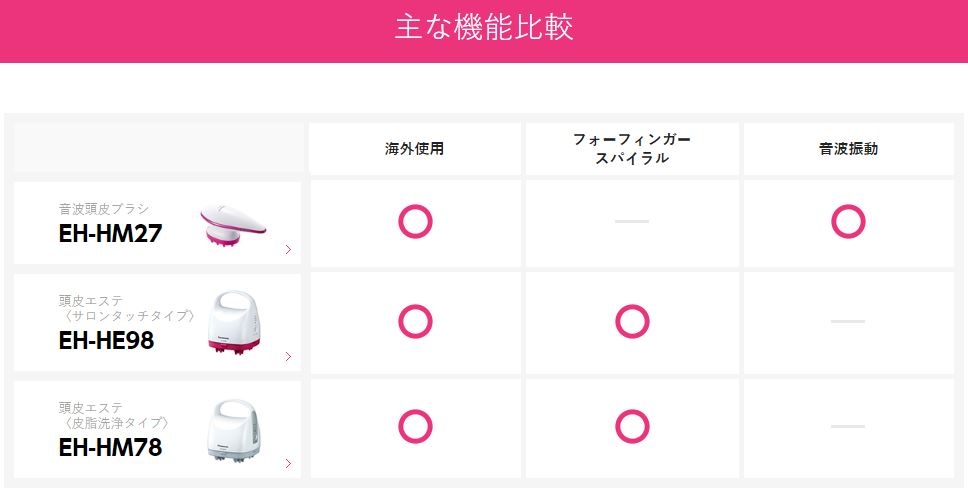This screenshot has height=492, width=968.
Task: Open the EH-HM78 arrow chevron
Action: click(288, 463)
